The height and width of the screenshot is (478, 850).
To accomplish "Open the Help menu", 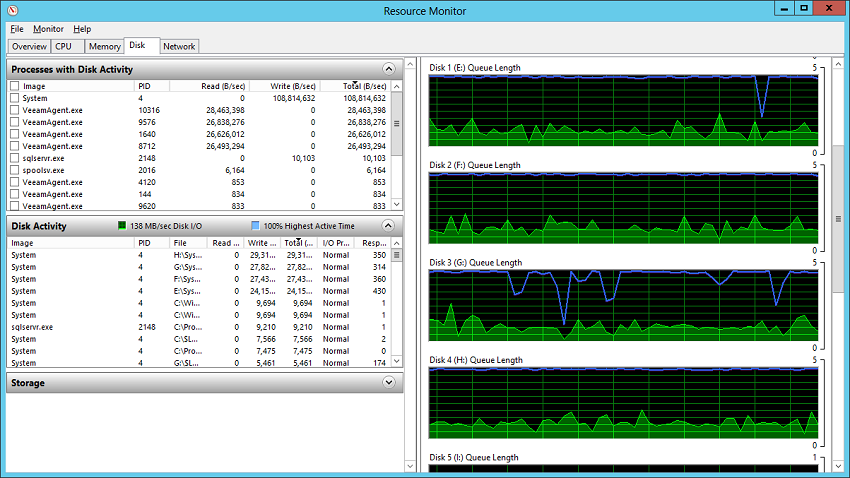I will click(82, 29).
